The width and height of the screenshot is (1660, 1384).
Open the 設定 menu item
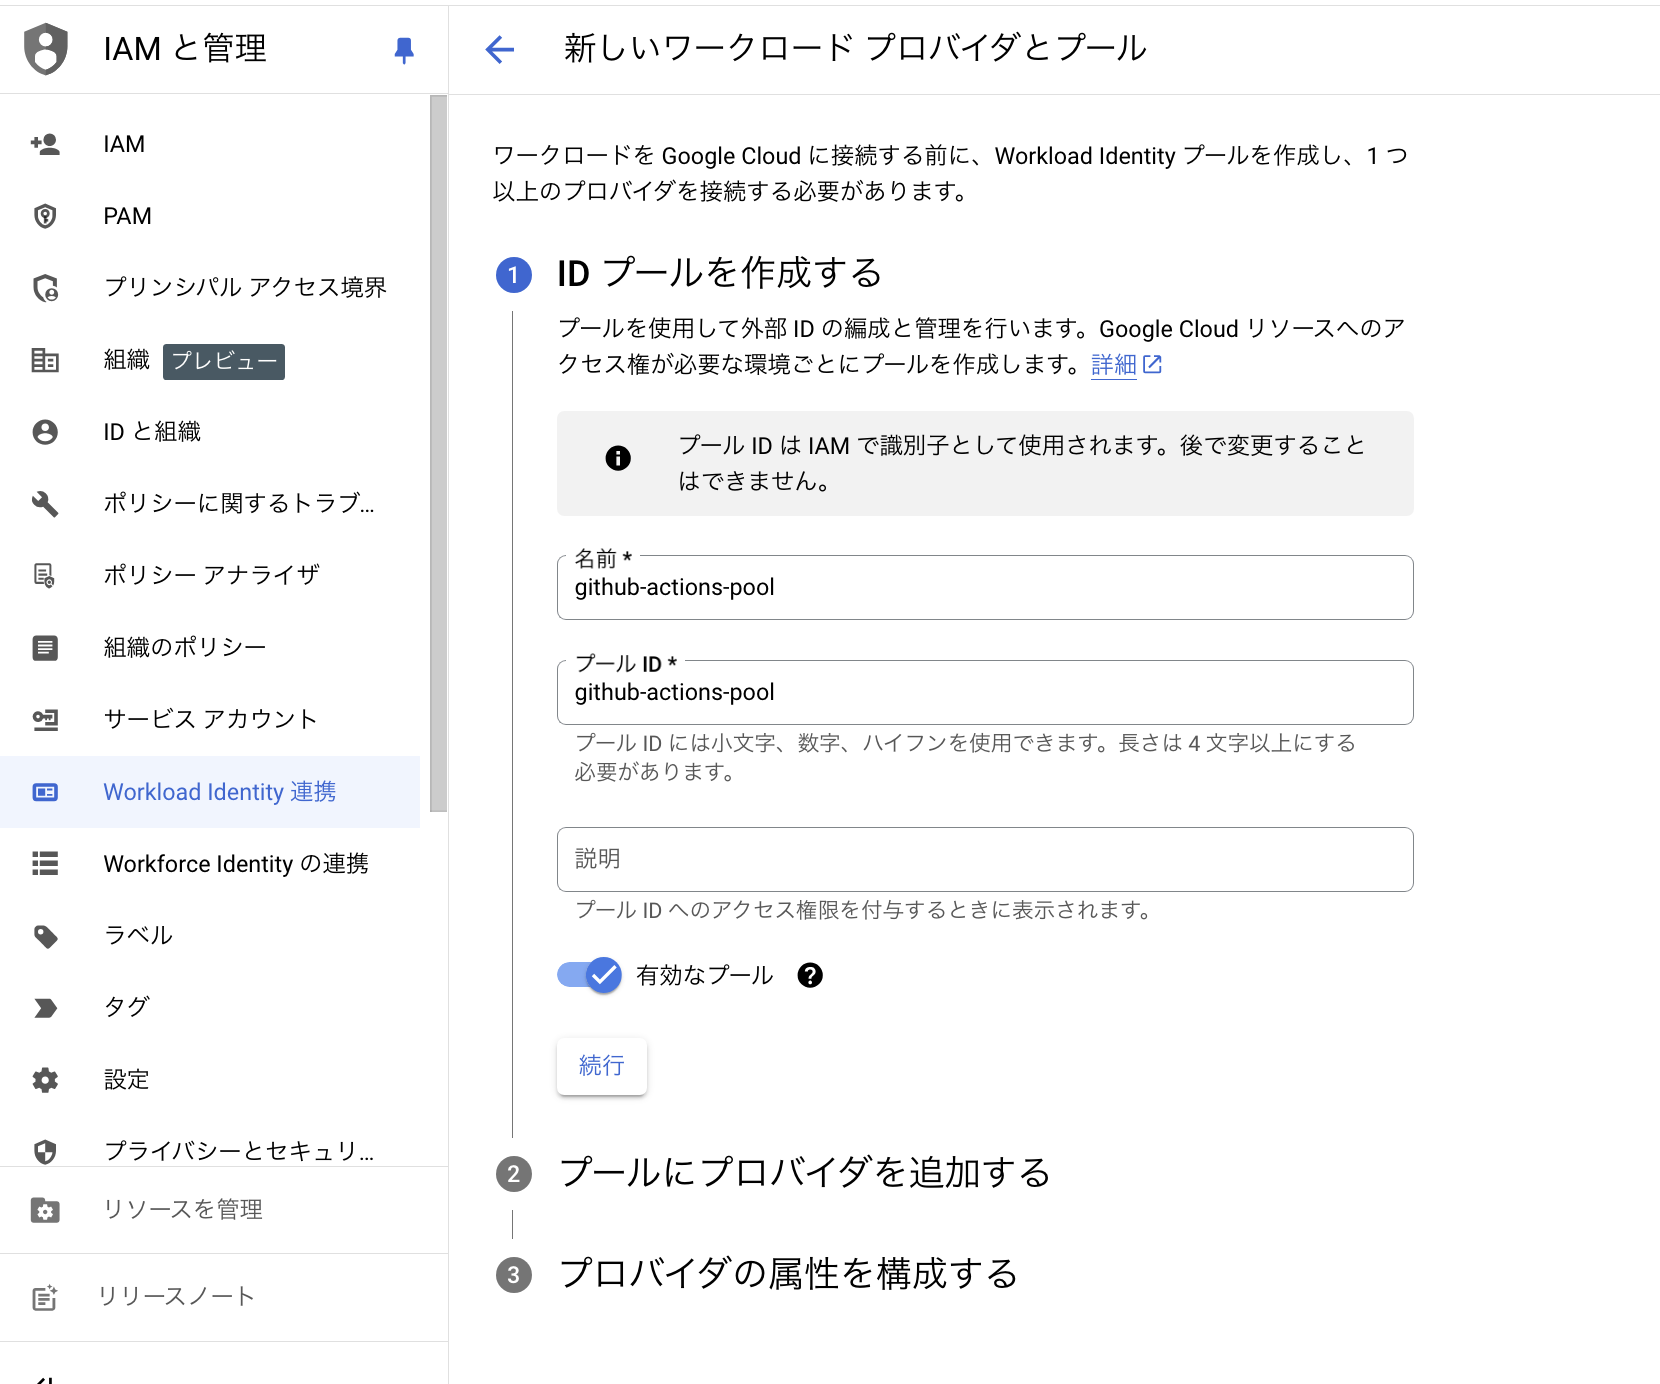click(210, 1080)
